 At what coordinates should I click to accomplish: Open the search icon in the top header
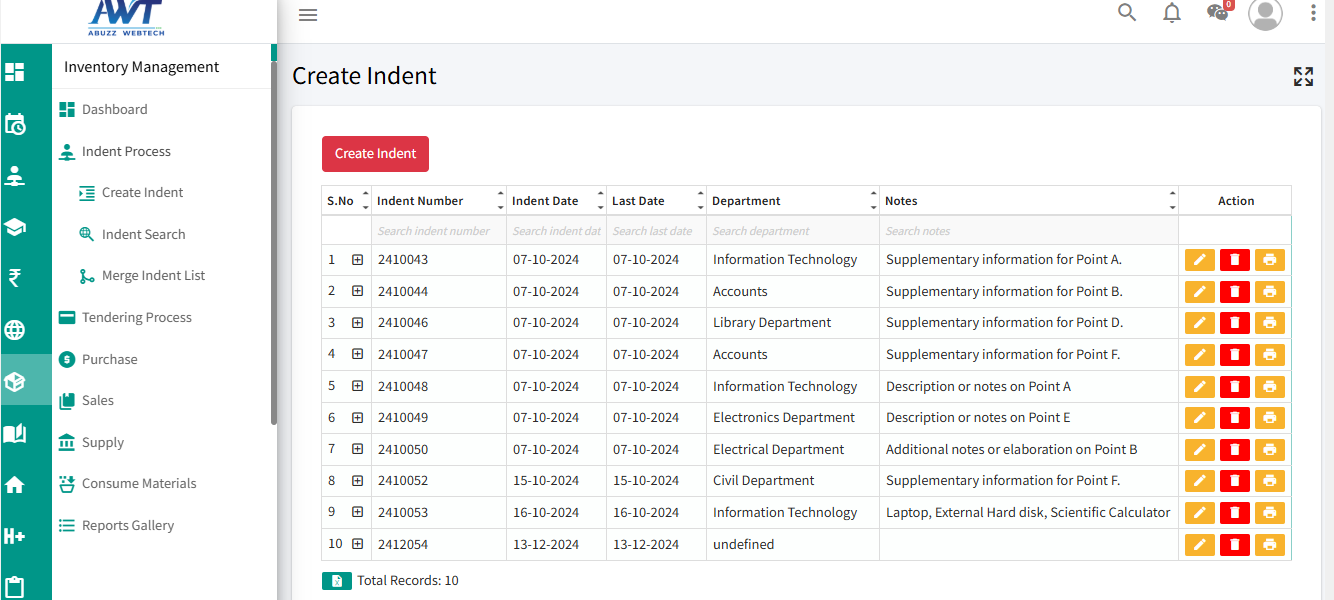pos(1127,13)
